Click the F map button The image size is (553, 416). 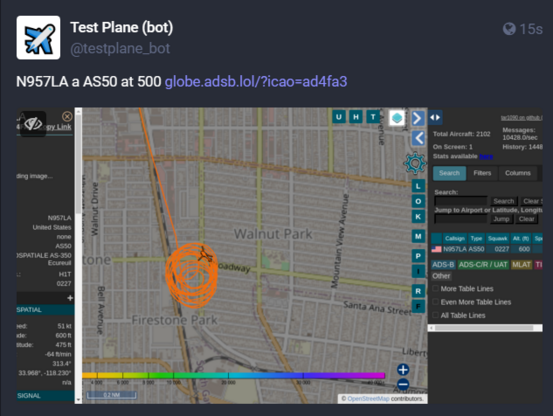click(x=418, y=306)
